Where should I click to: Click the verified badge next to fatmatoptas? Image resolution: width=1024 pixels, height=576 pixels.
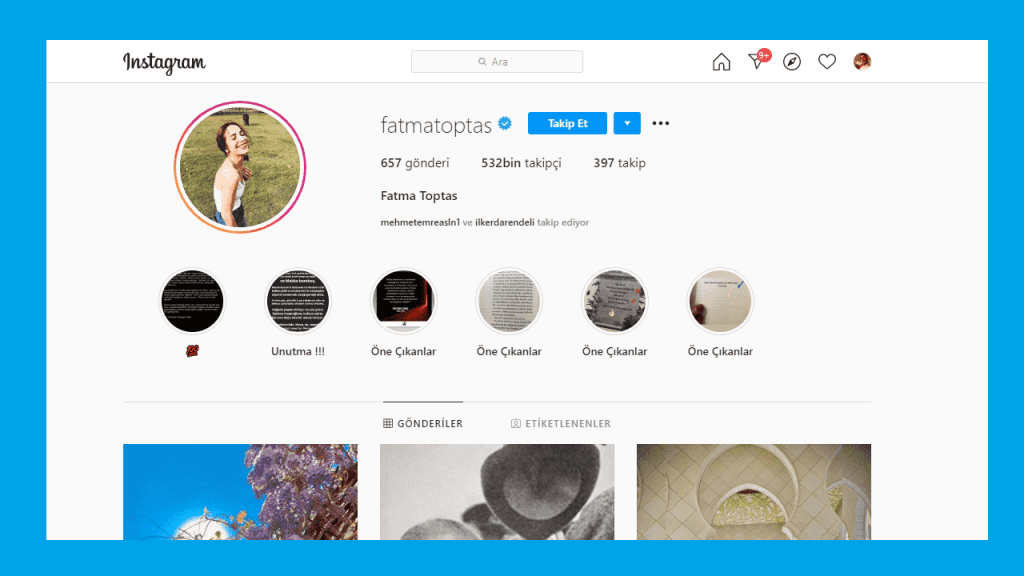click(x=505, y=124)
